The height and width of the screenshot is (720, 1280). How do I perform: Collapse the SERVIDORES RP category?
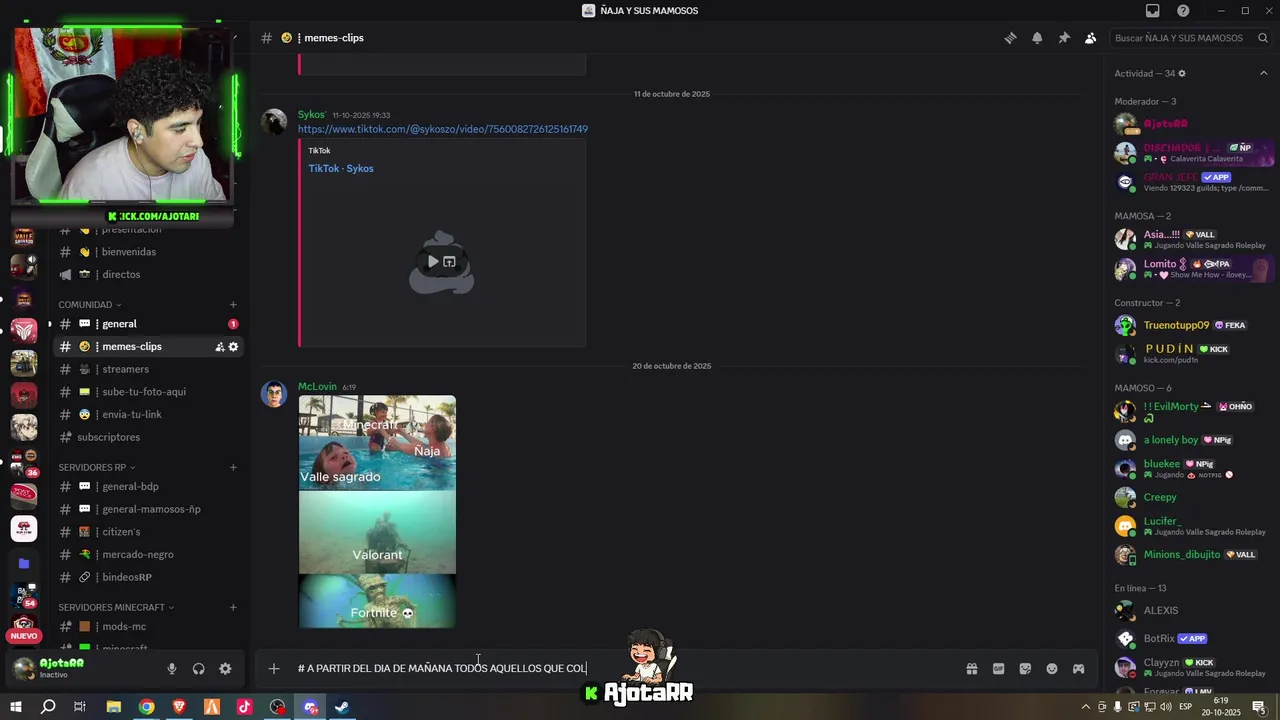[96, 467]
